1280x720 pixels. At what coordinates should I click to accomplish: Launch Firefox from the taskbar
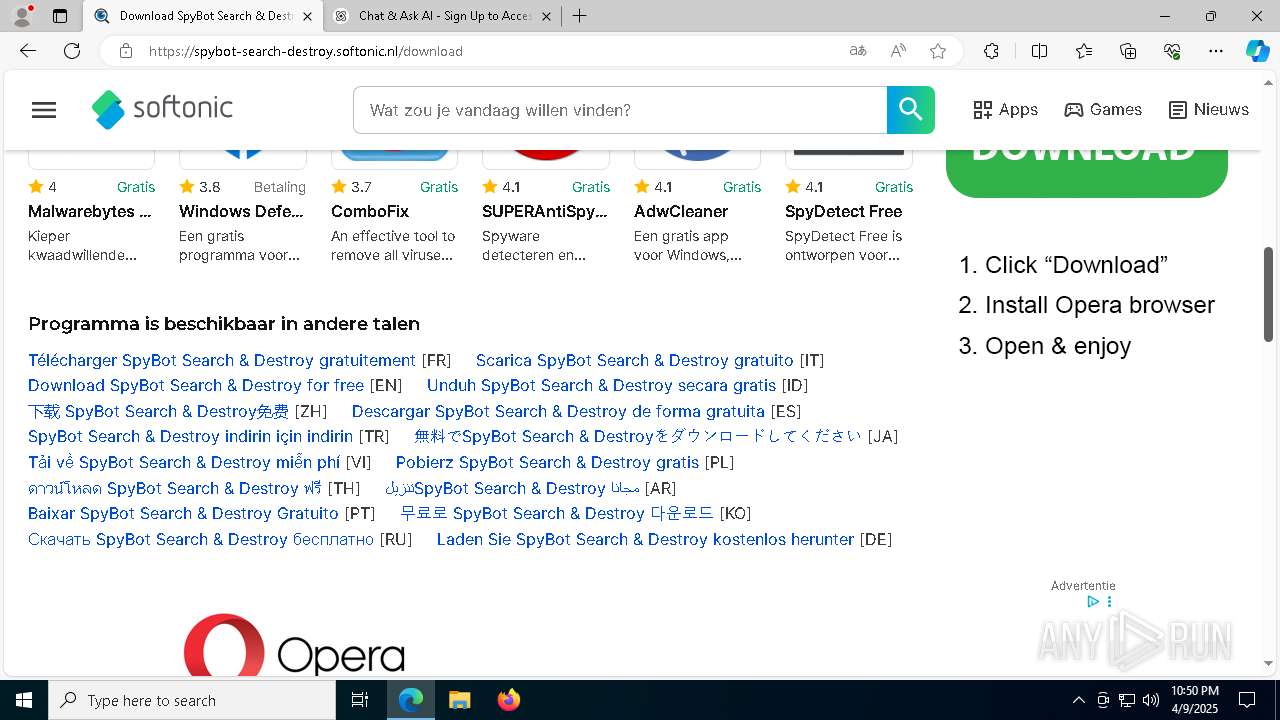[508, 700]
